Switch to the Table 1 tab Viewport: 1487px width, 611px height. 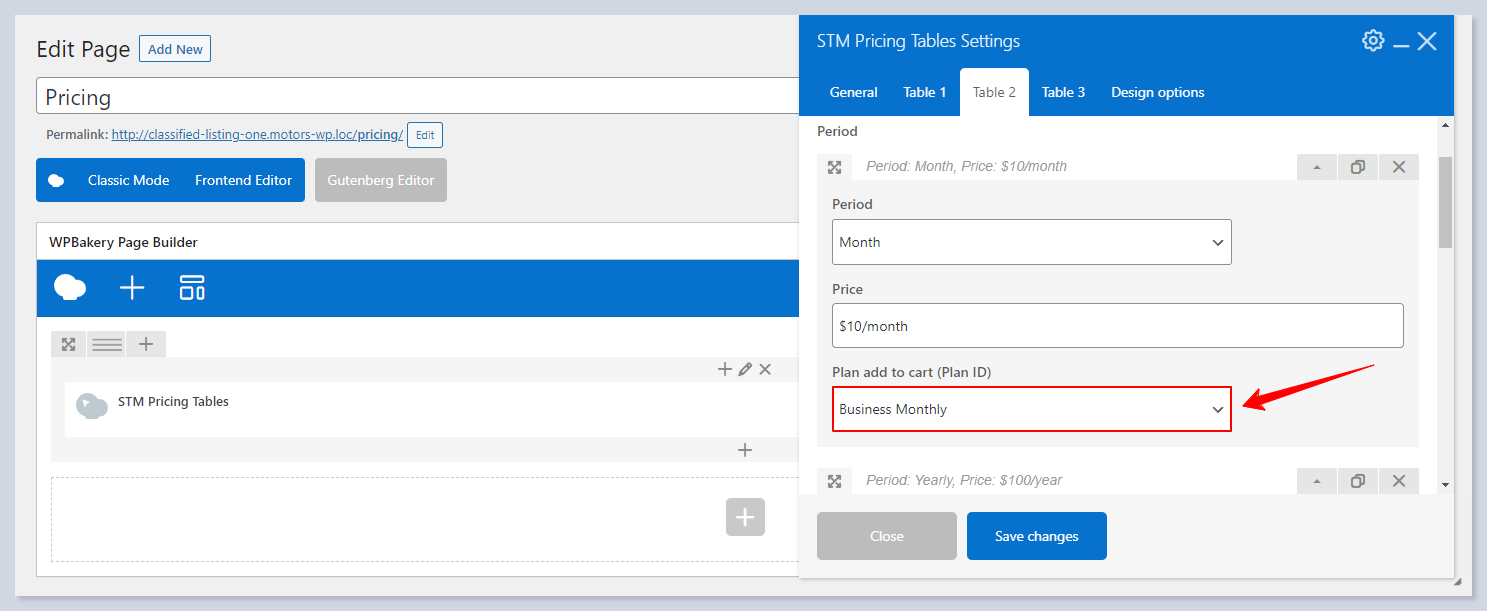click(x=924, y=92)
